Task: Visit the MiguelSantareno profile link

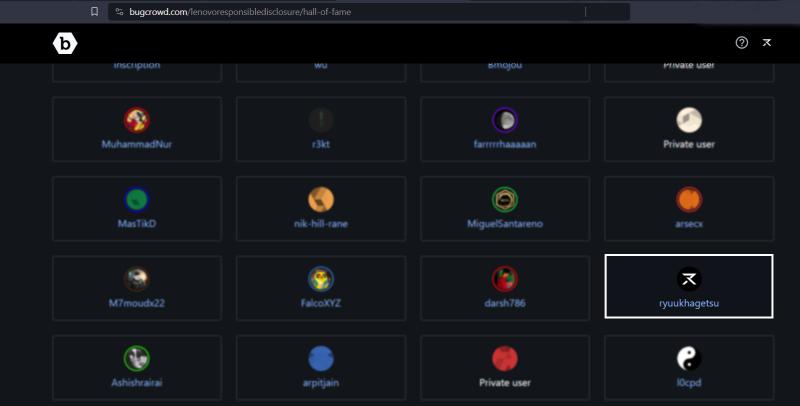Action: point(505,223)
